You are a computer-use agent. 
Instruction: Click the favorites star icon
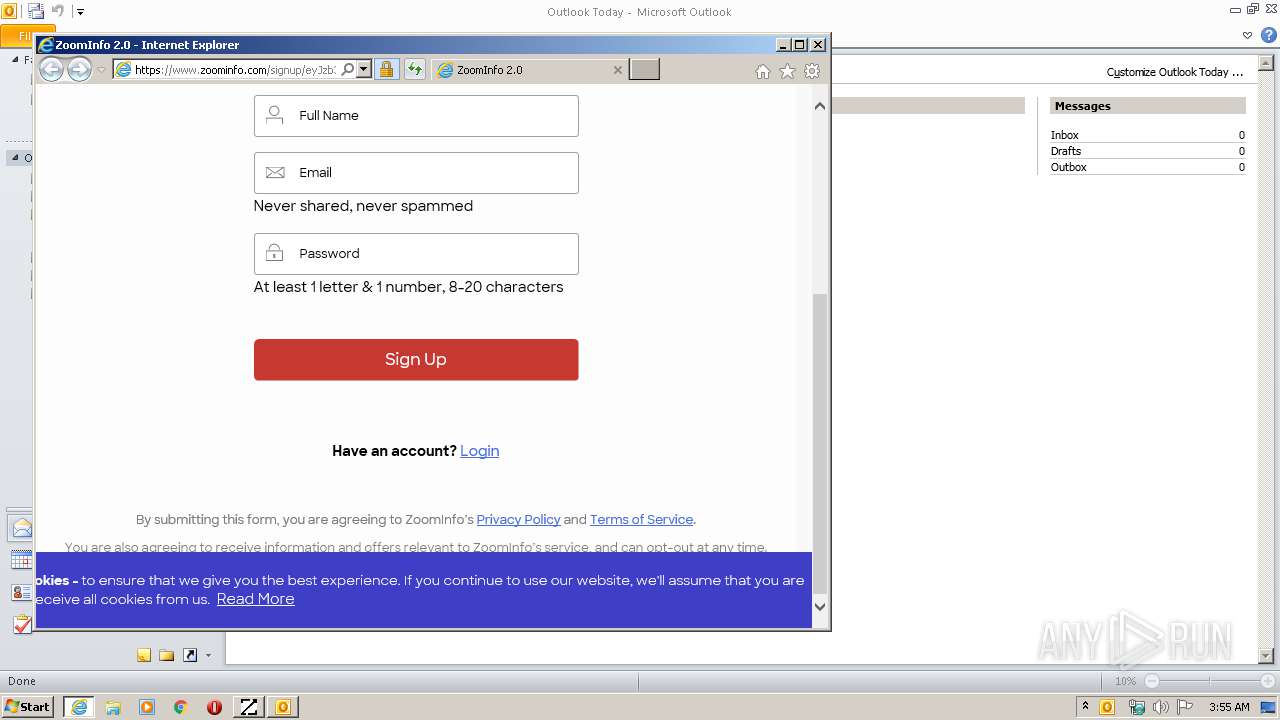pos(787,71)
